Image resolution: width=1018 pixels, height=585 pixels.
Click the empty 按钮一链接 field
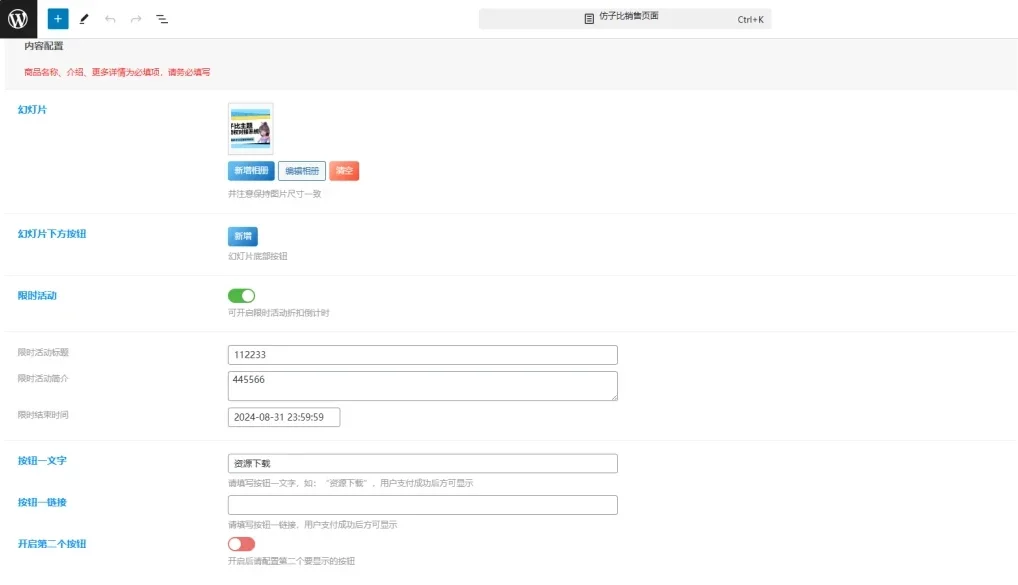(x=422, y=505)
